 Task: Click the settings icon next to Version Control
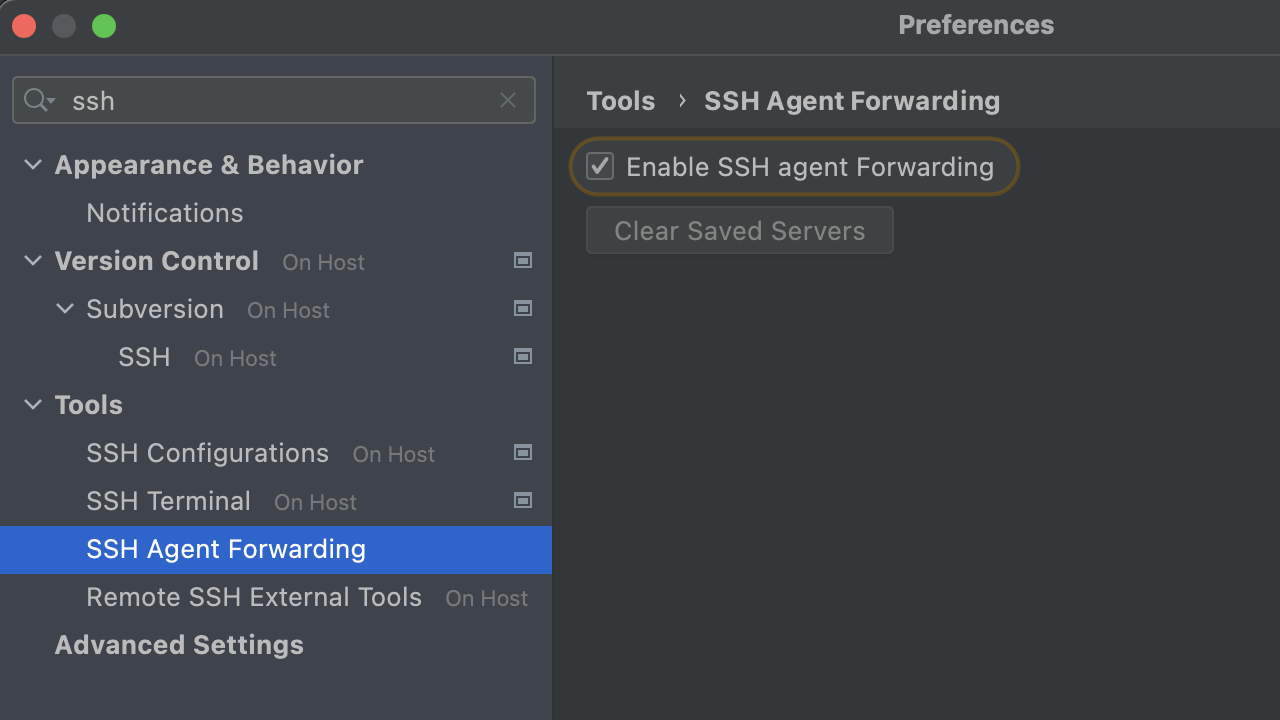point(522,260)
